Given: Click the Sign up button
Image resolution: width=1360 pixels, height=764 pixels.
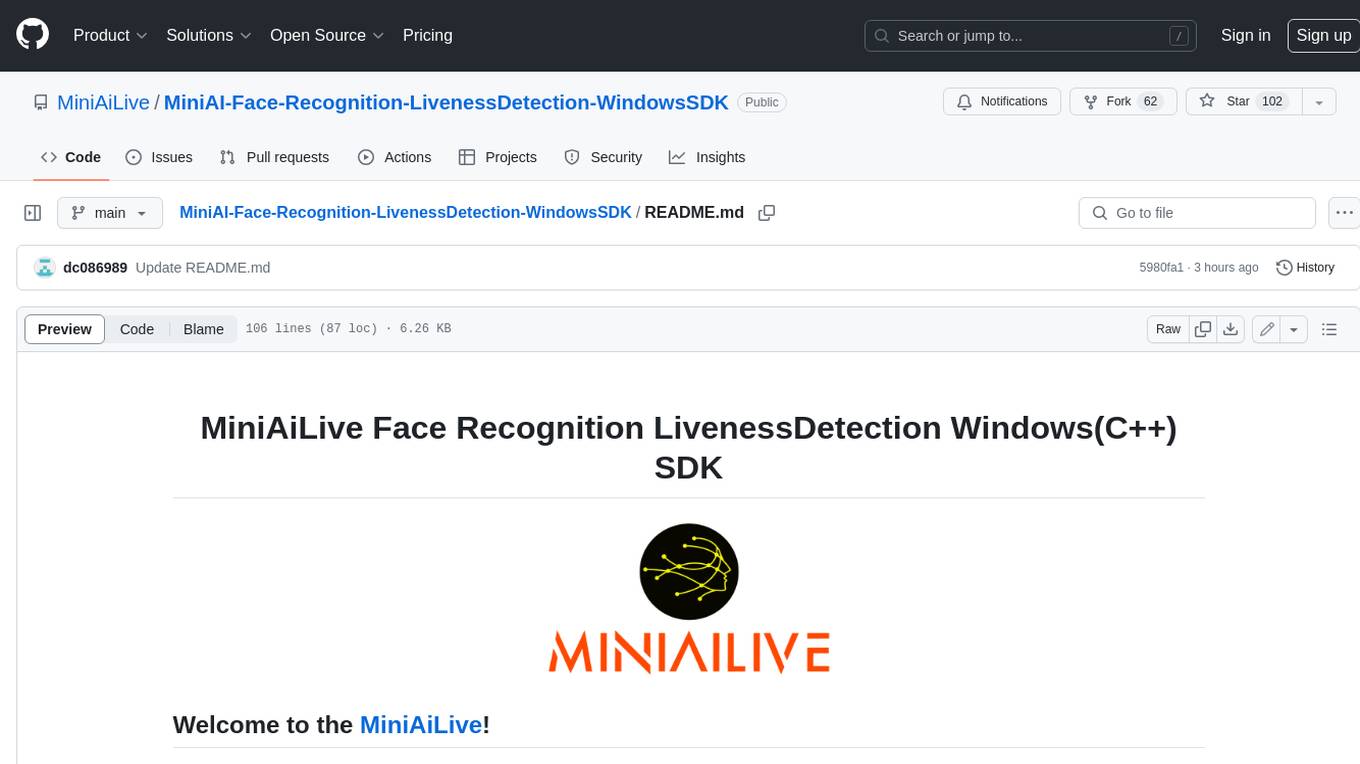Looking at the screenshot, I should [1323, 35].
